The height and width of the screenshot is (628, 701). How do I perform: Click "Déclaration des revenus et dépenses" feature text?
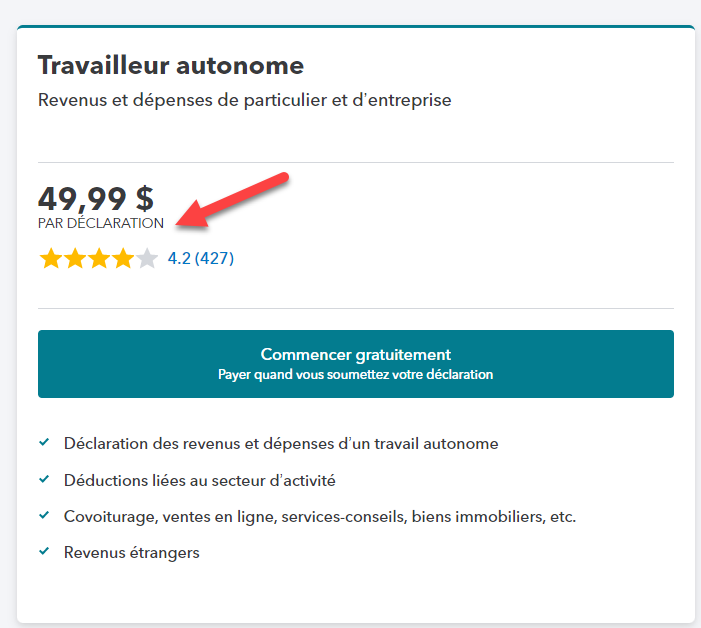click(281, 443)
